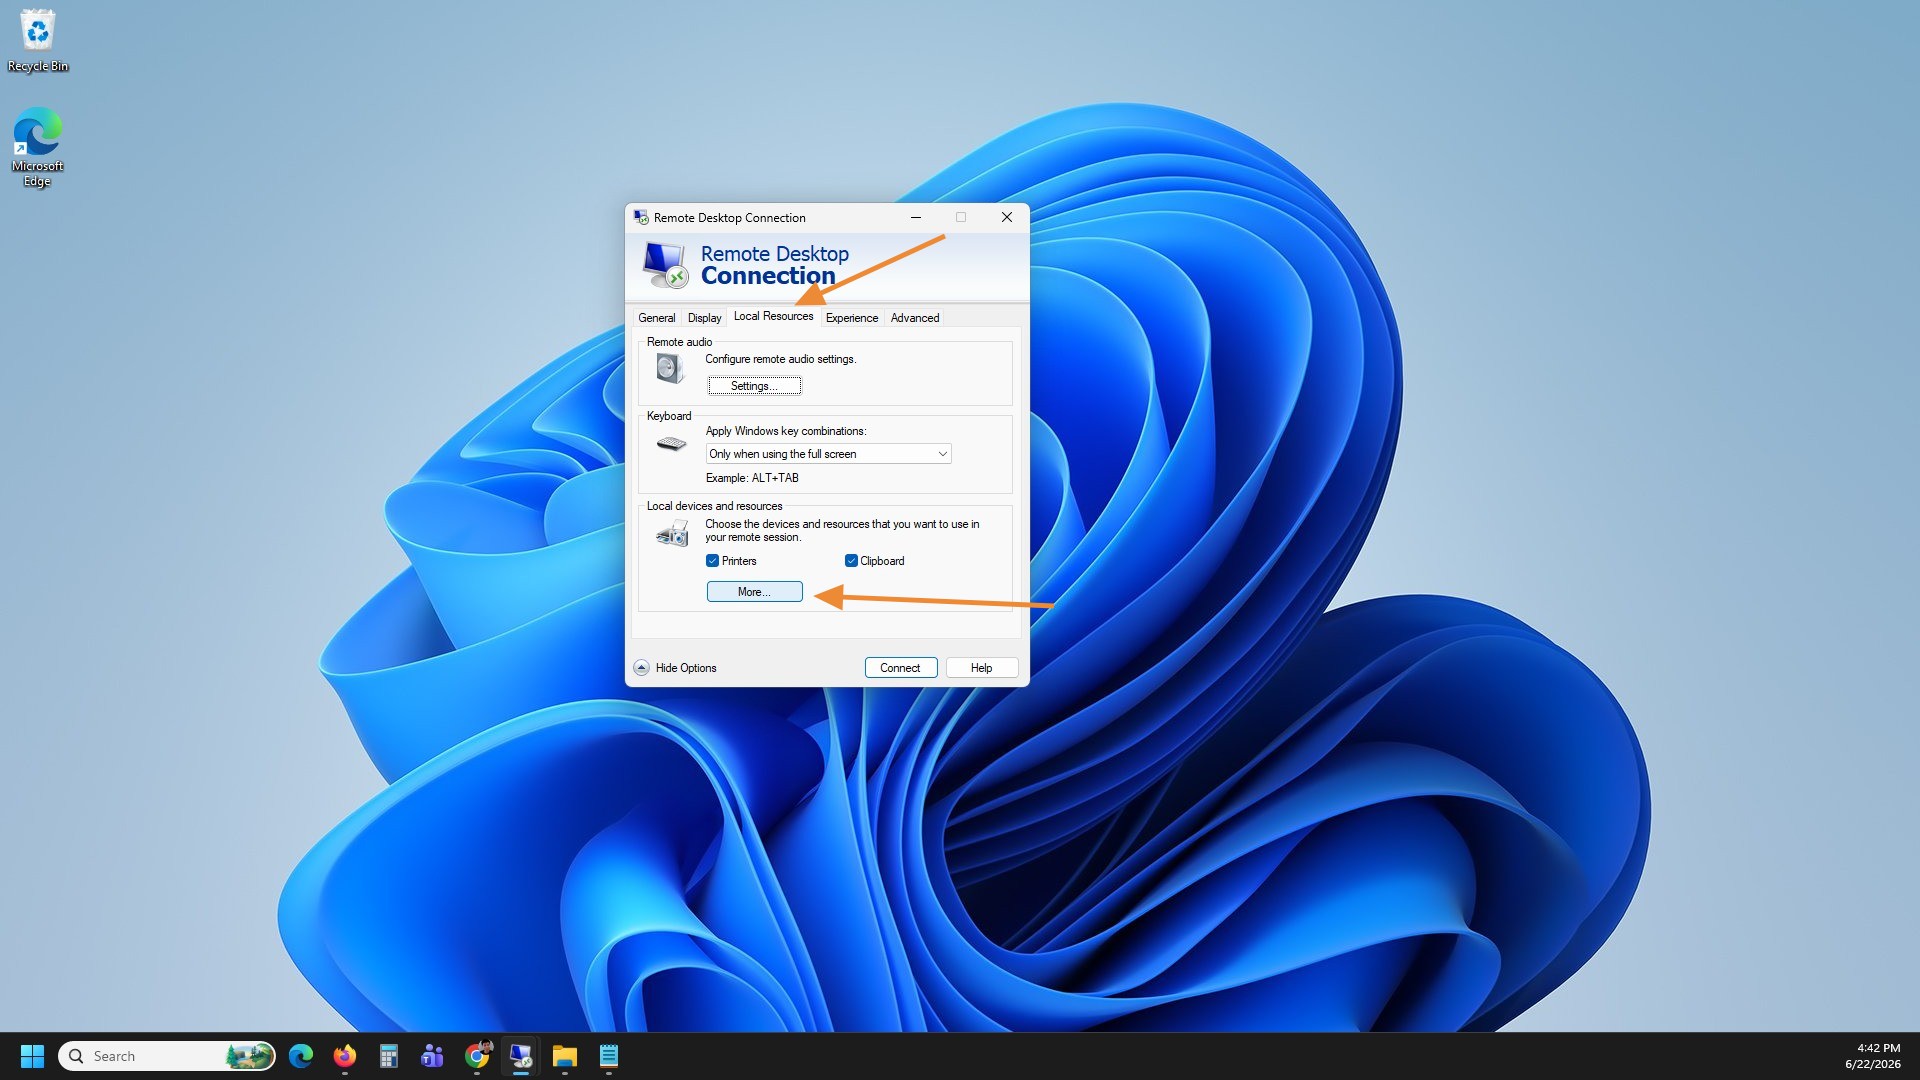Click the taskbar Search box

point(167,1056)
